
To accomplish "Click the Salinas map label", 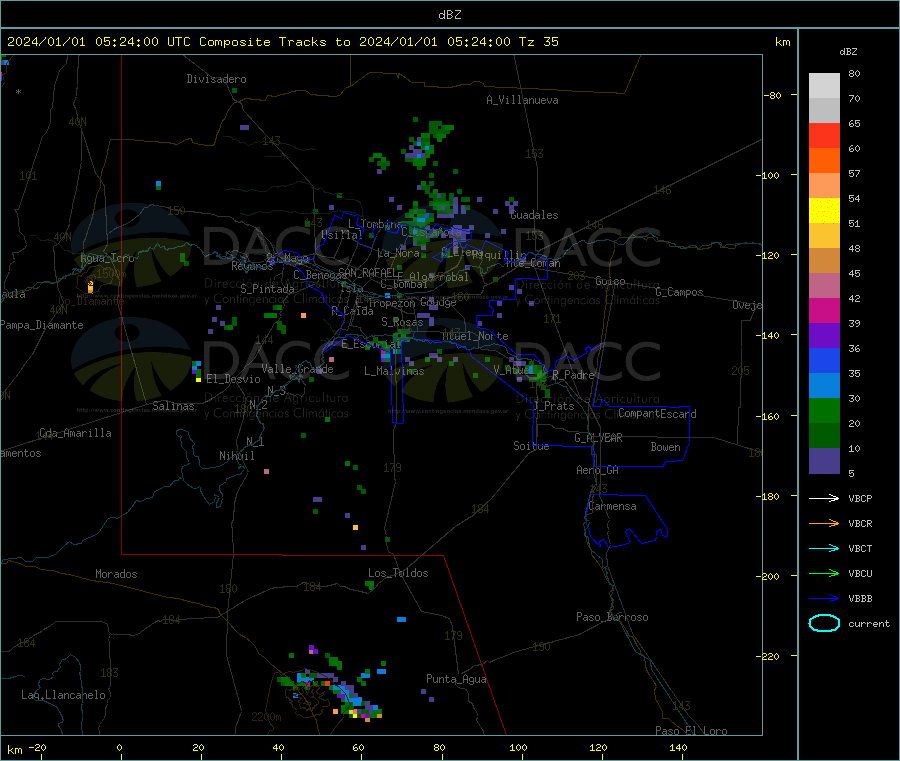I will [173, 406].
